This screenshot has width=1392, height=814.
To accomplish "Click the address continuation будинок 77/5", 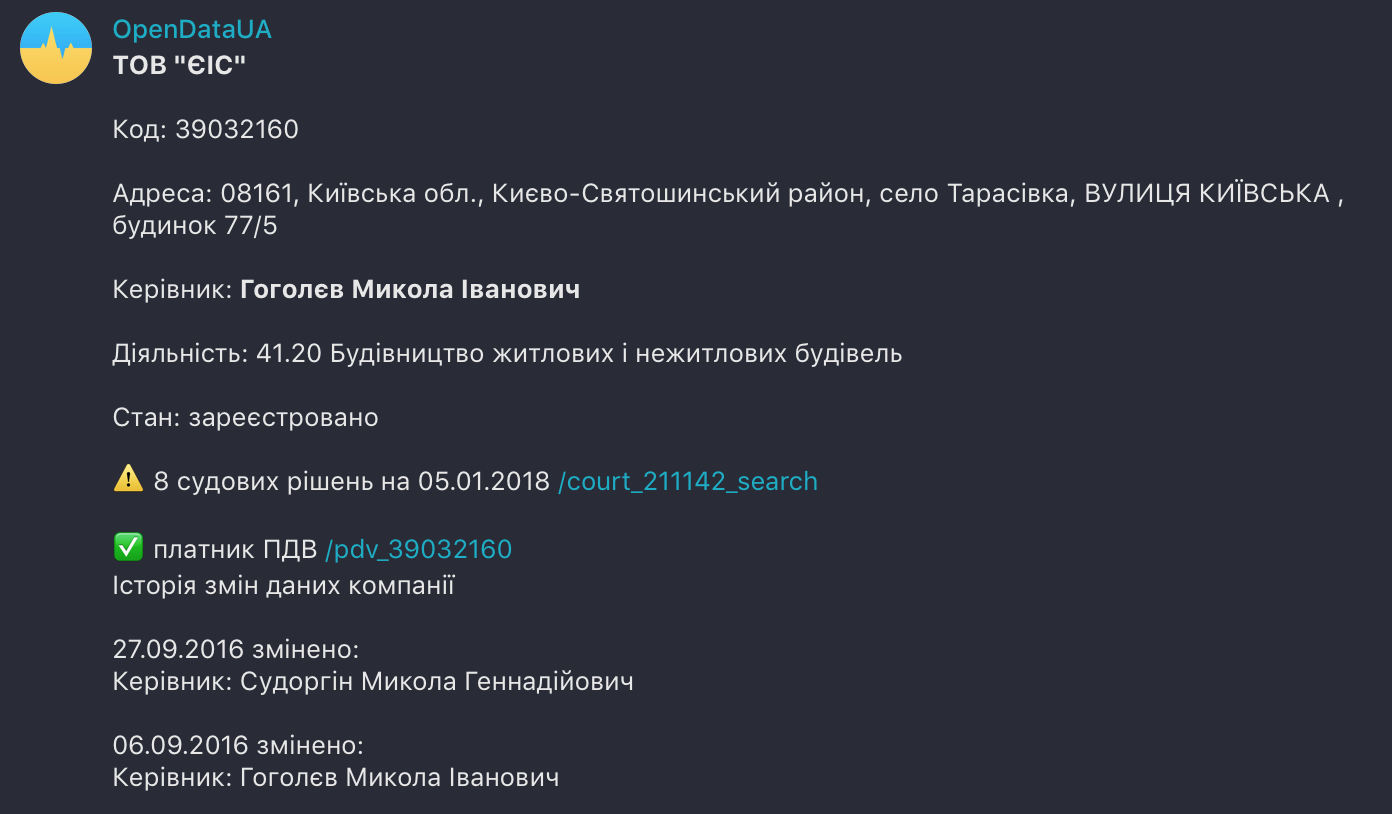I will coord(195,226).
